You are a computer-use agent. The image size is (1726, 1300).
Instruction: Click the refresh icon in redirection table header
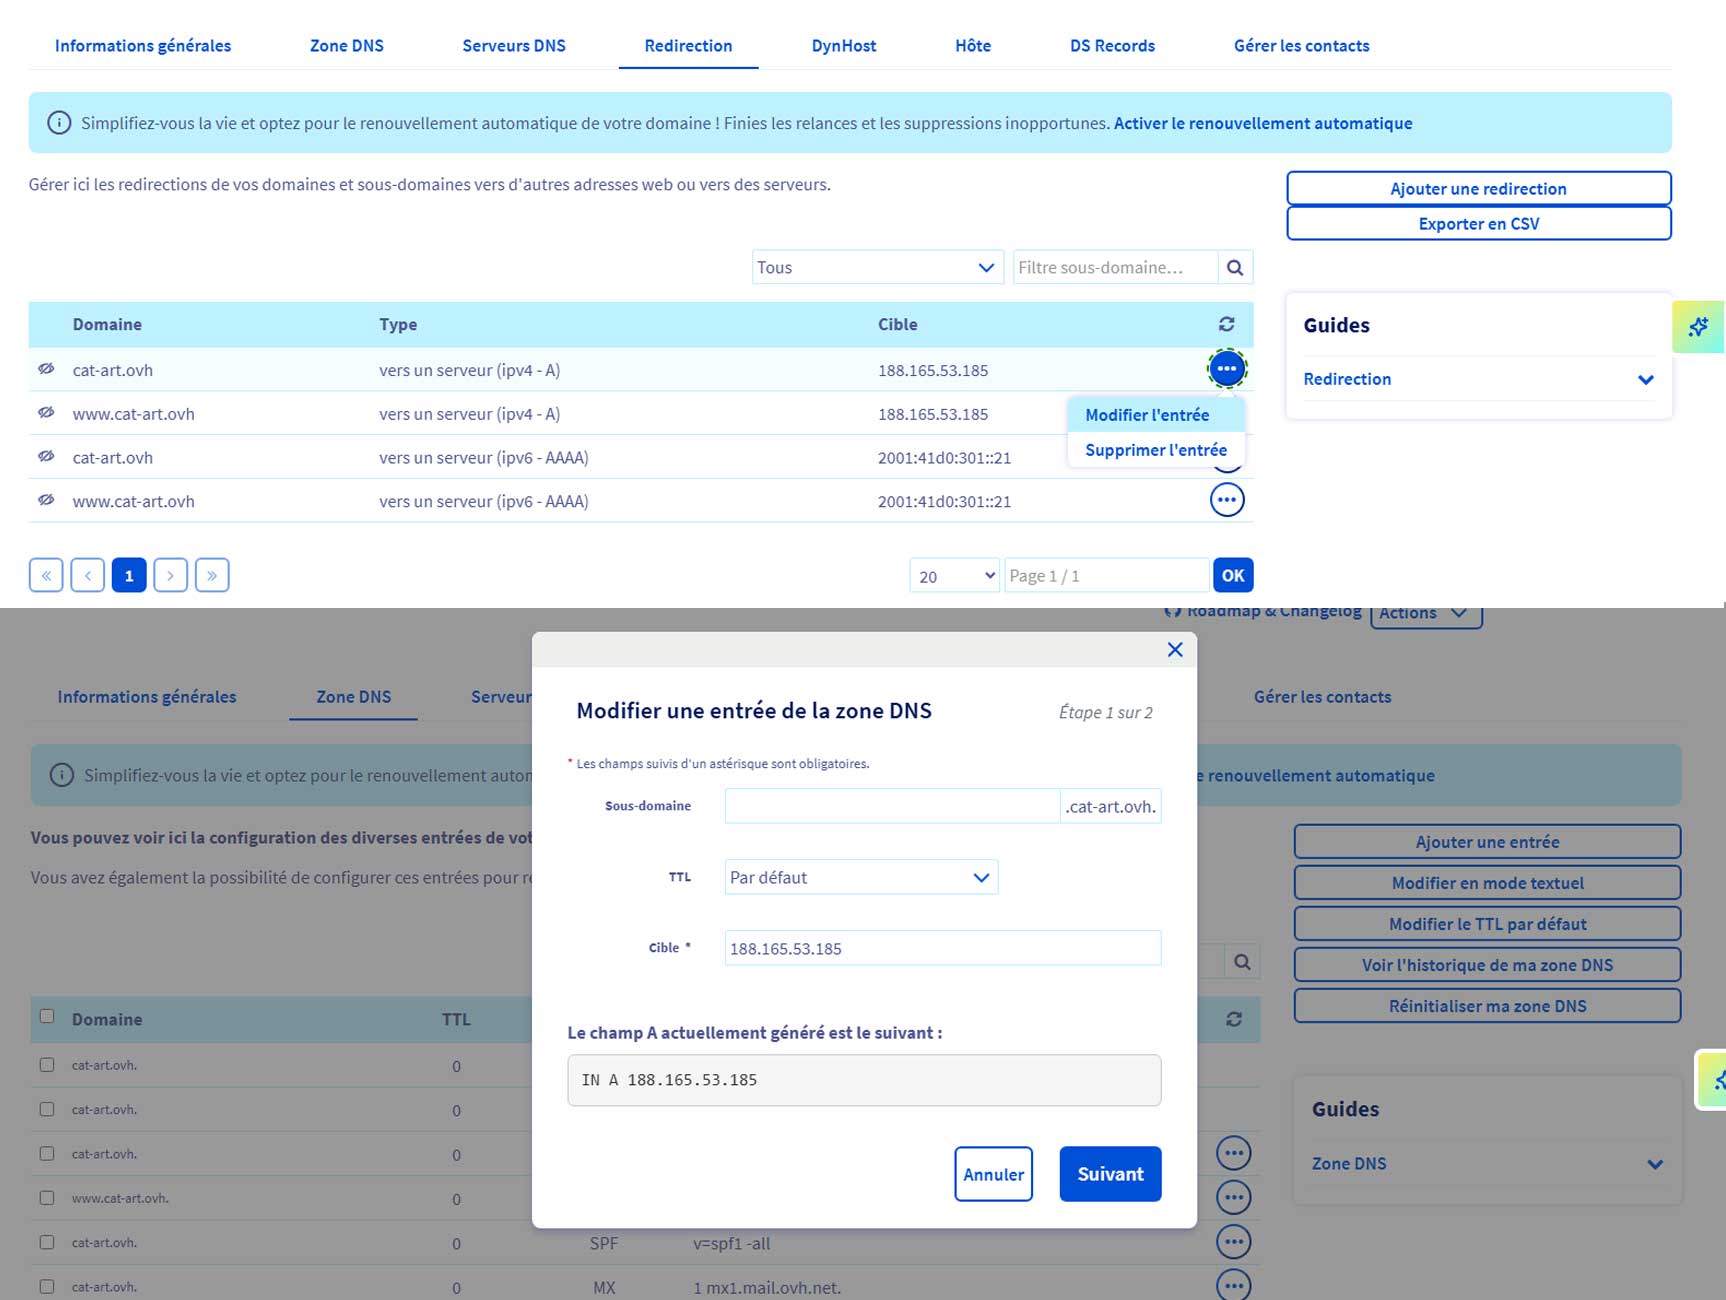pos(1226,324)
